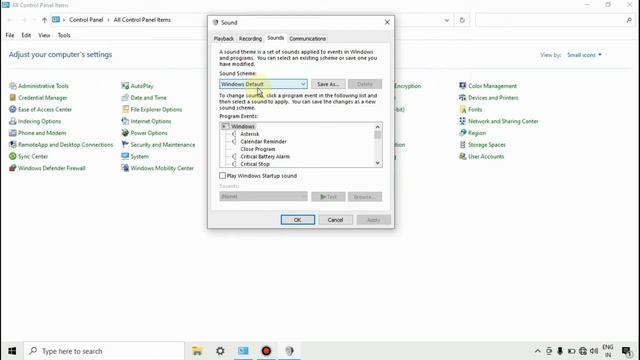
Task: Expand the View by Small icons dropdown
Action: 584,55
